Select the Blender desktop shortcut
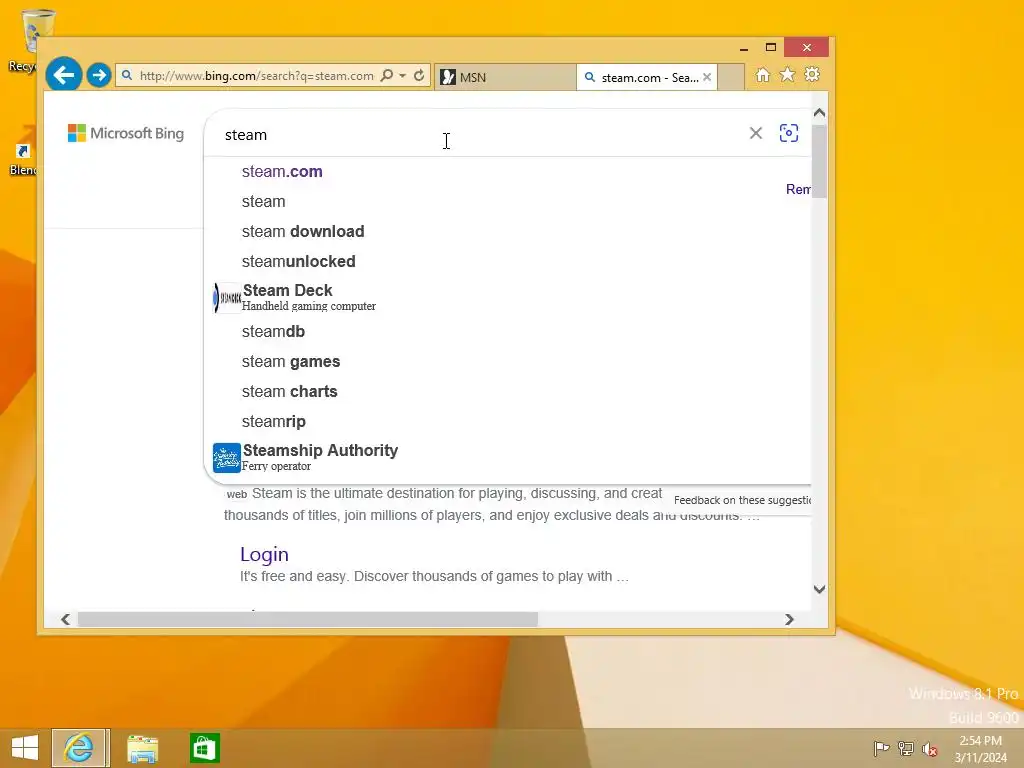This screenshot has height=768, width=1024. [24, 157]
